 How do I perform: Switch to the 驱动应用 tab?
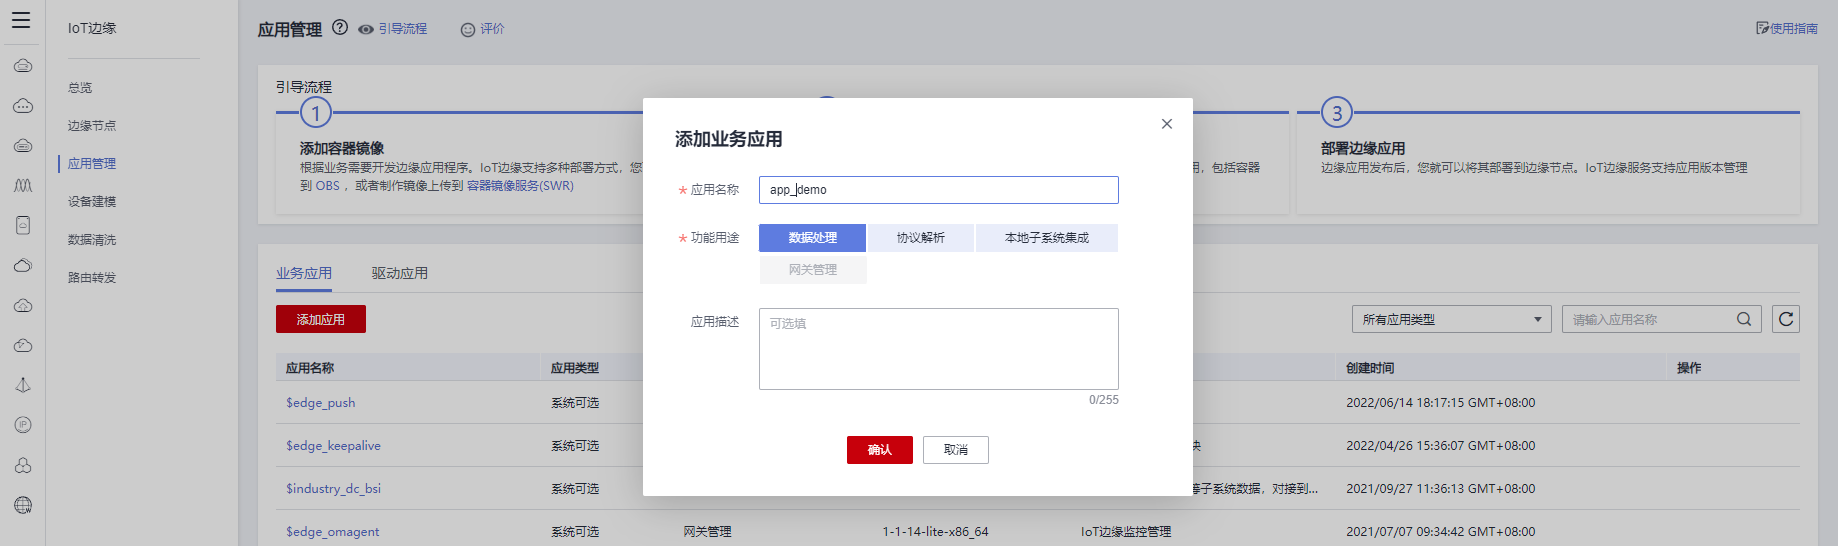point(400,273)
